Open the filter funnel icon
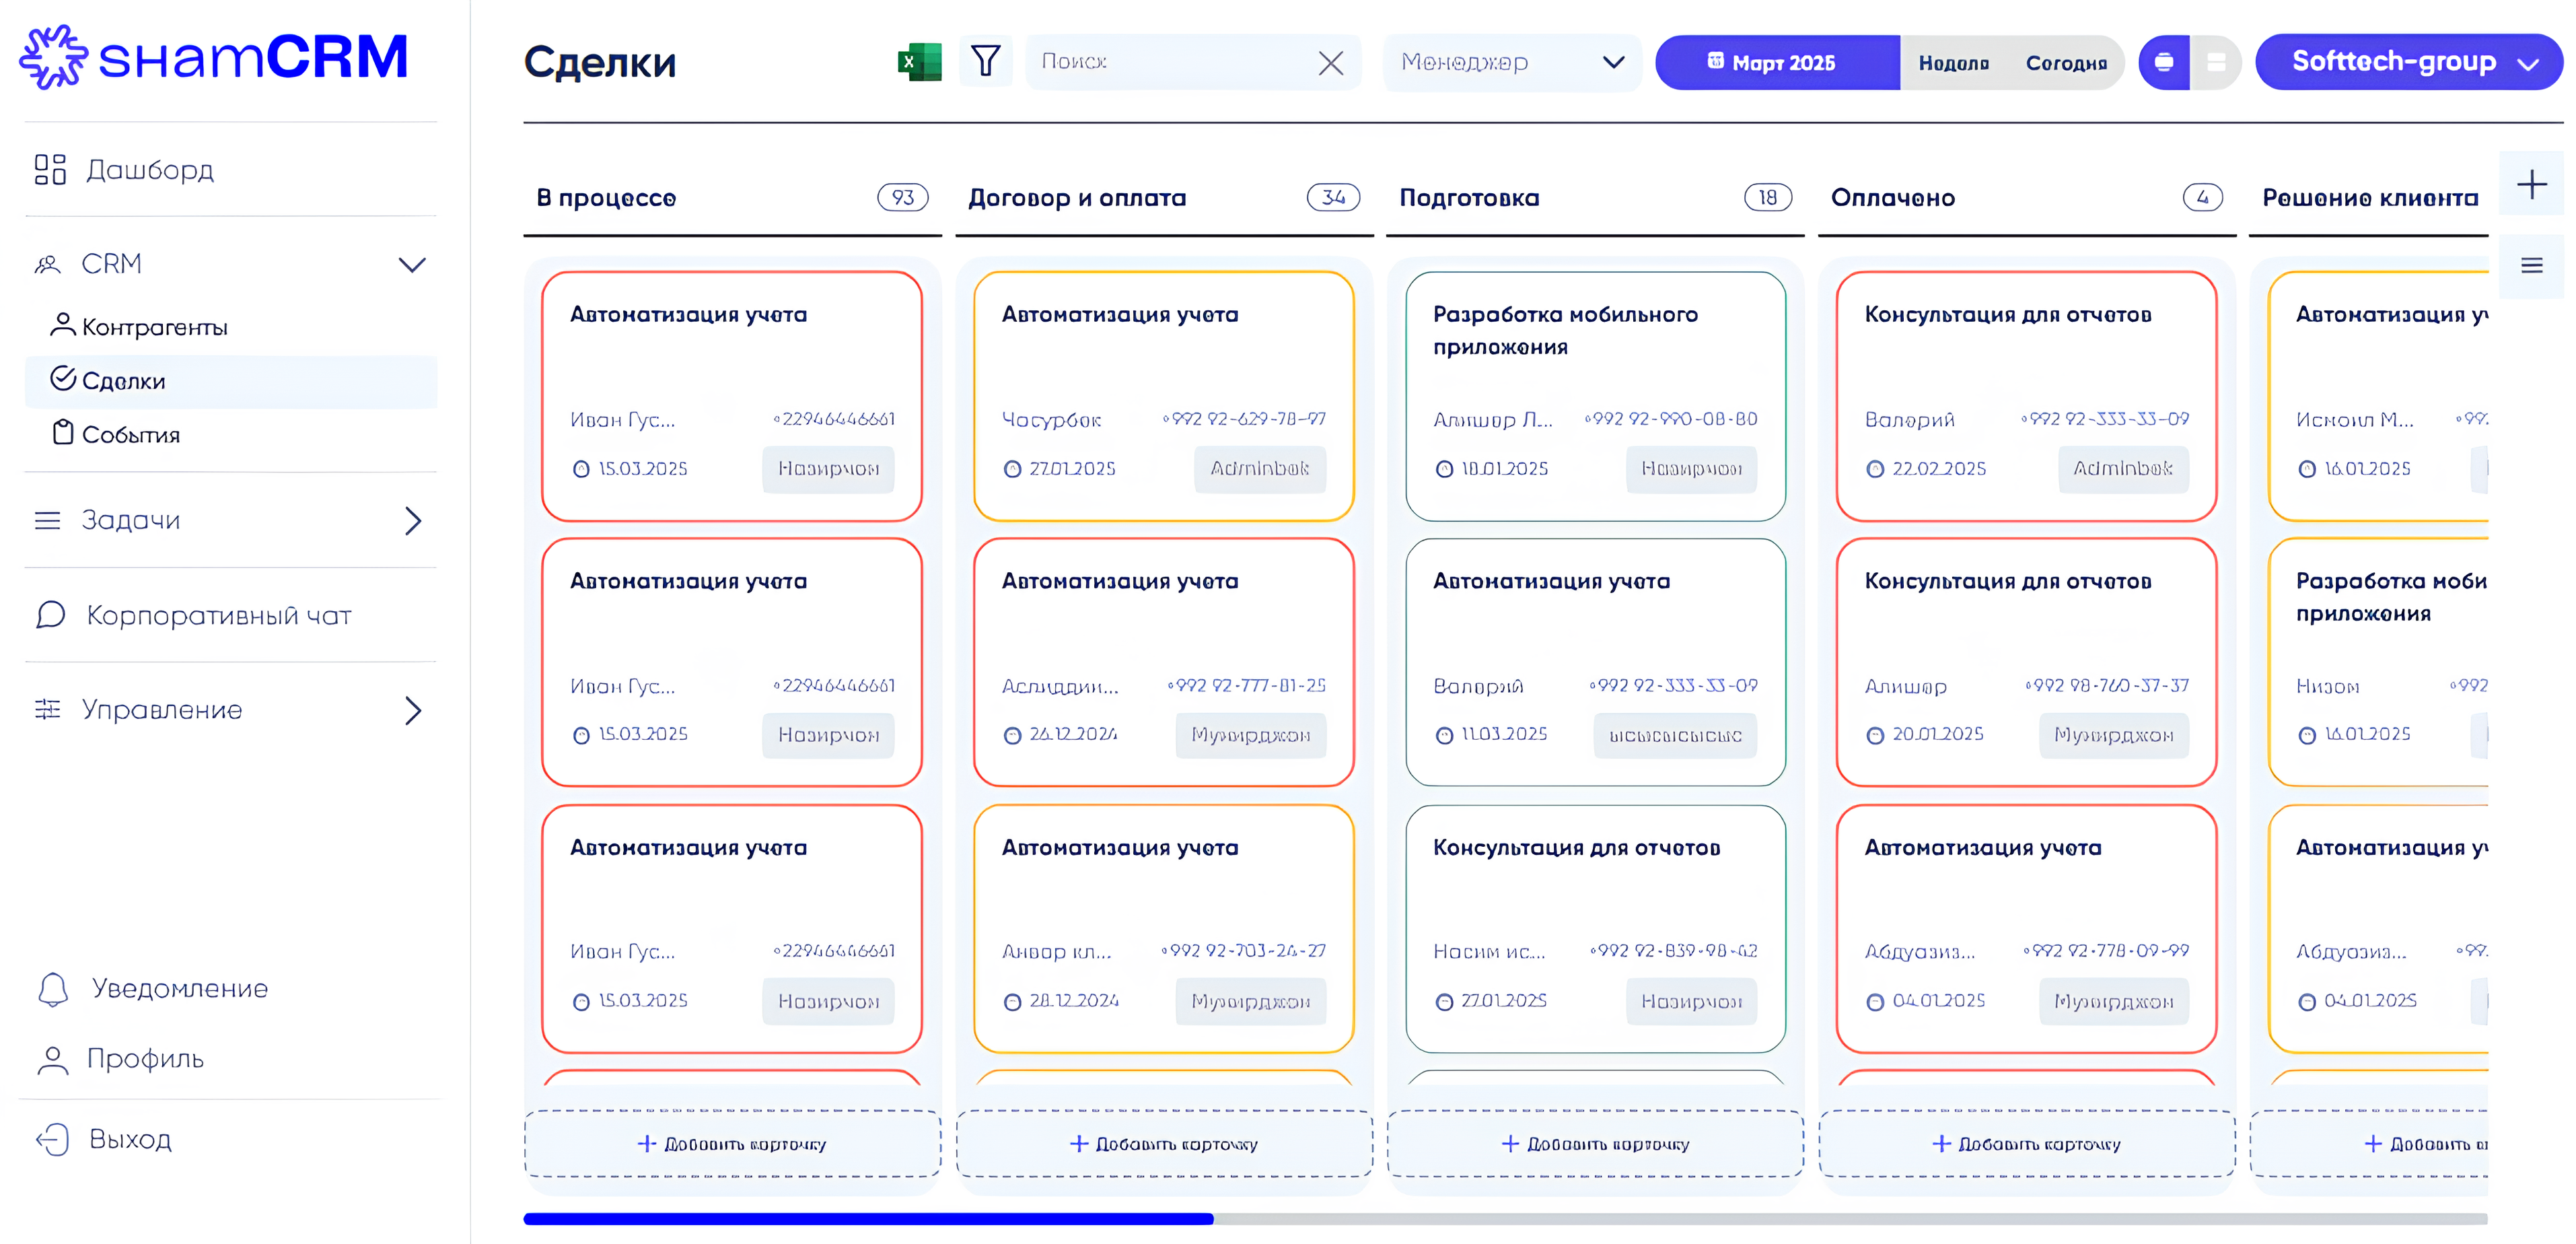The height and width of the screenshot is (1244, 2576). [985, 62]
